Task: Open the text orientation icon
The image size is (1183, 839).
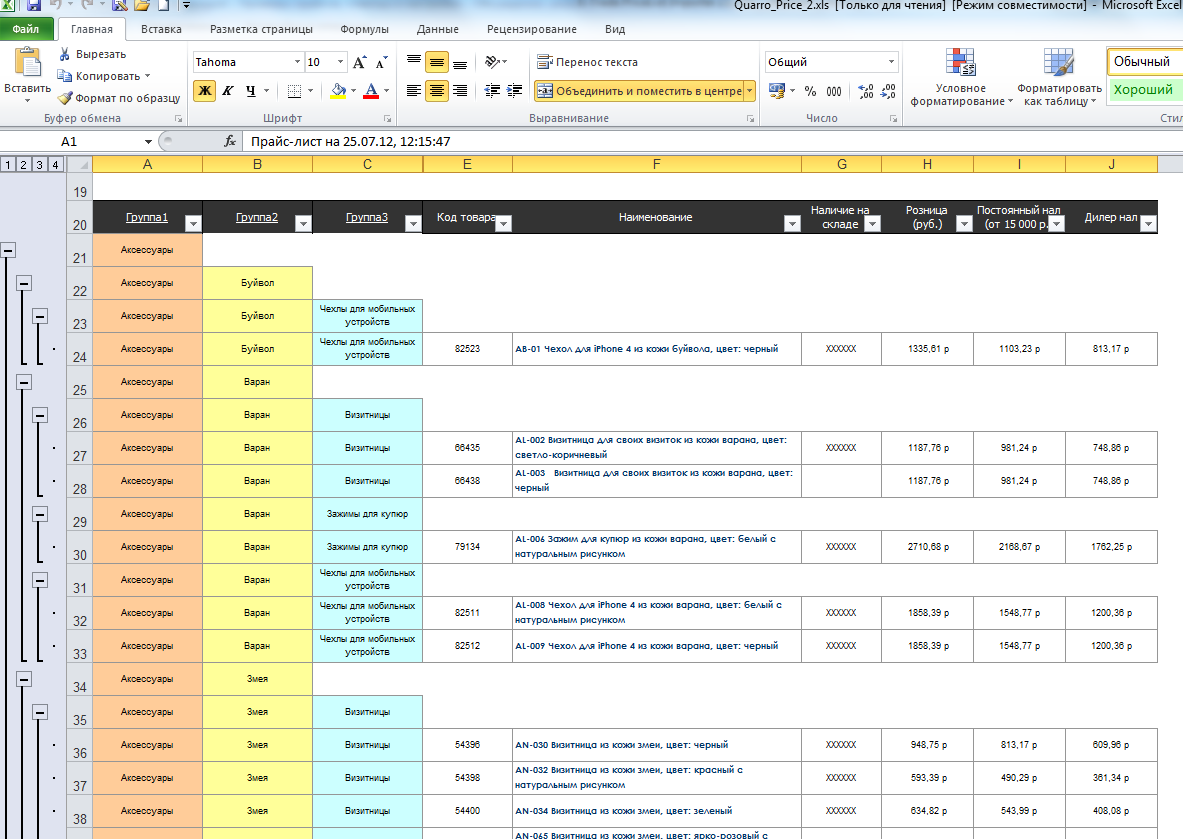Action: 493,62
